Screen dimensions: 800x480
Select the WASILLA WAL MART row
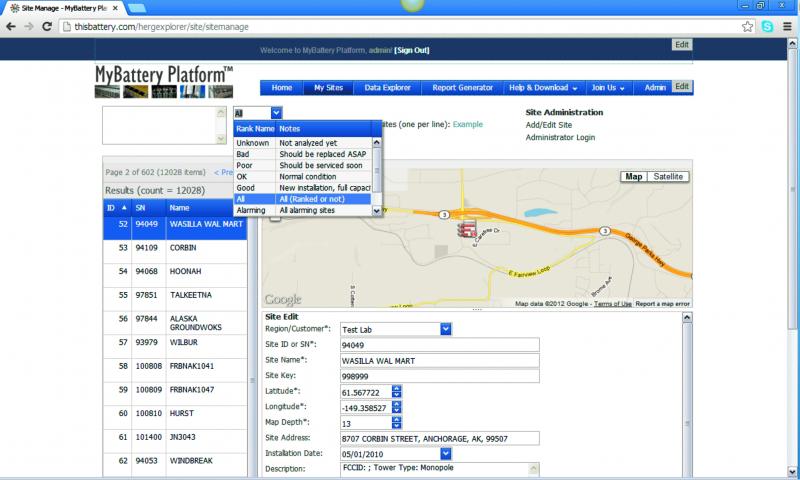coord(175,228)
